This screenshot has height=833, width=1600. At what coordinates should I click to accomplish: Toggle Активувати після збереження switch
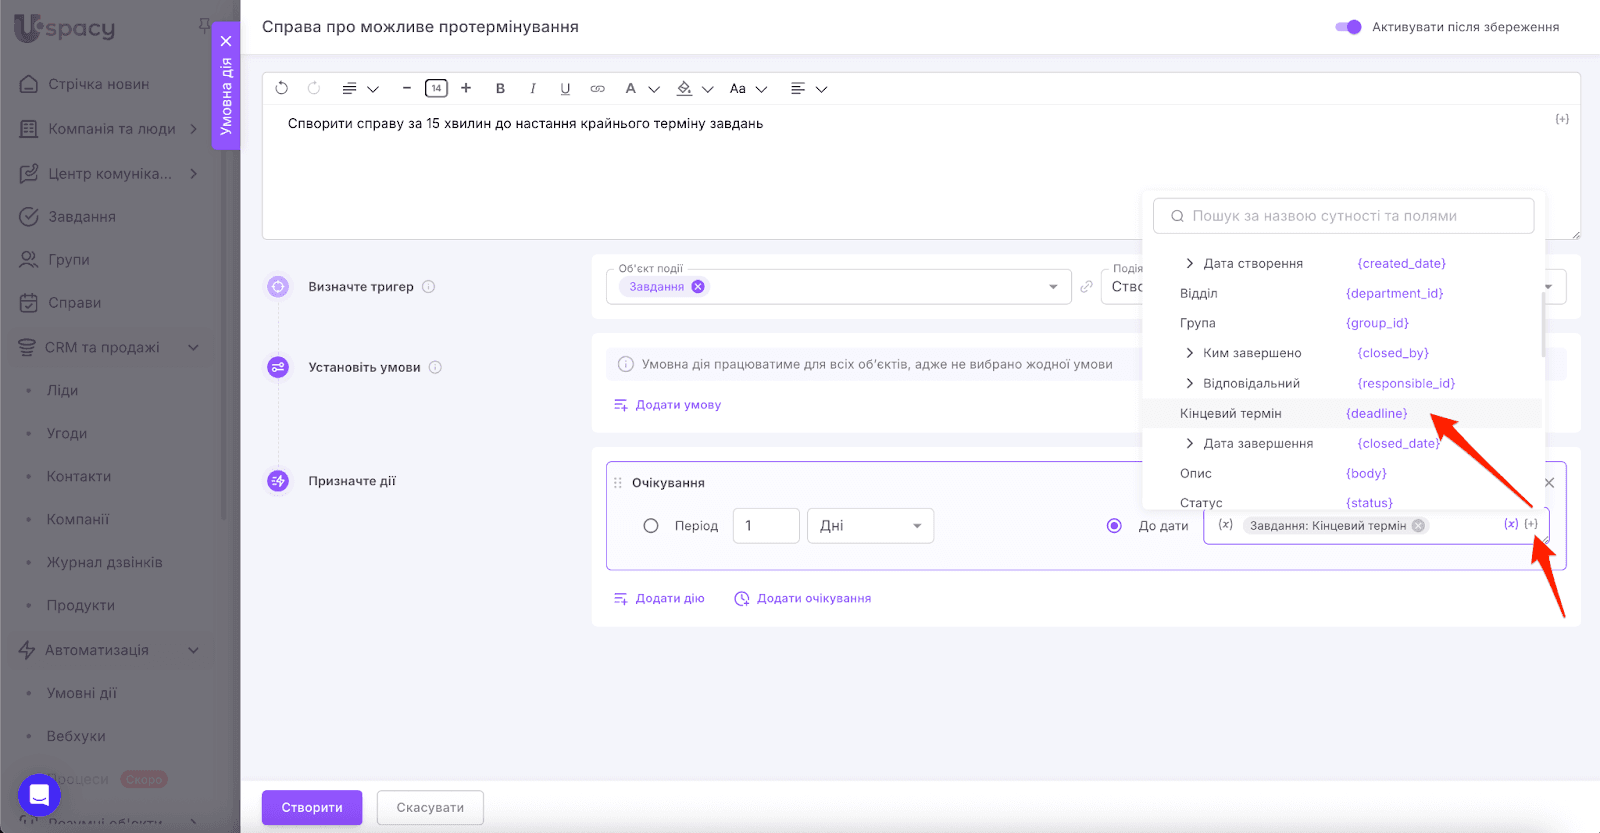tap(1348, 27)
